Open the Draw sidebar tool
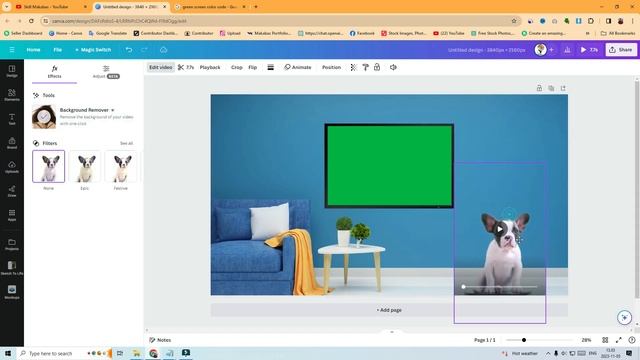This screenshot has width=640, height=360. 12,191
